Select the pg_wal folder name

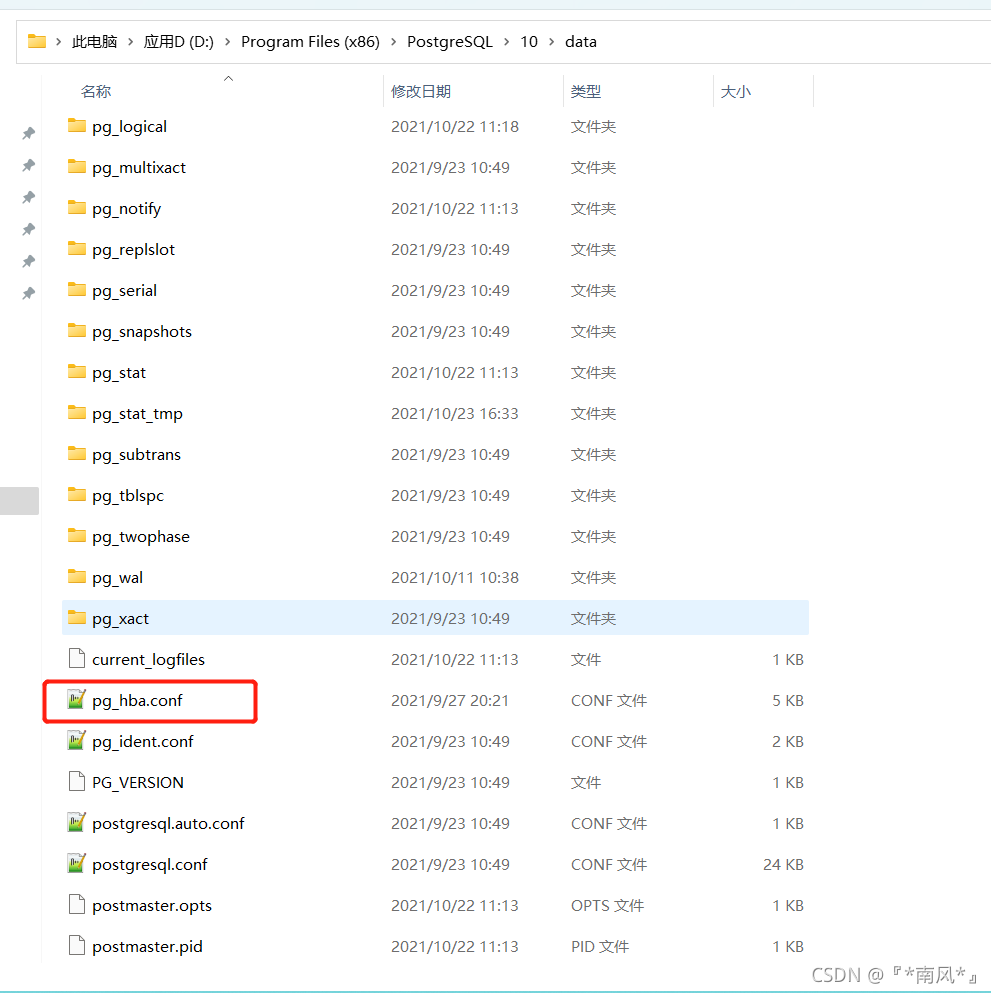click(x=117, y=578)
